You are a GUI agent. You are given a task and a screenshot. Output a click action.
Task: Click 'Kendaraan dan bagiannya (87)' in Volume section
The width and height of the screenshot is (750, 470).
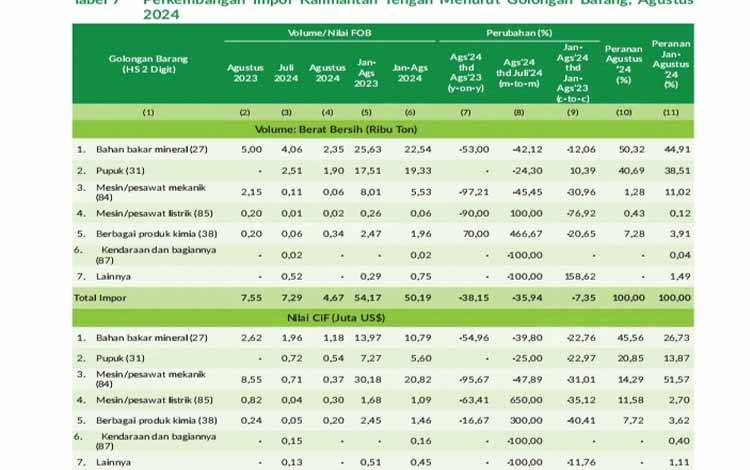(x=156, y=255)
